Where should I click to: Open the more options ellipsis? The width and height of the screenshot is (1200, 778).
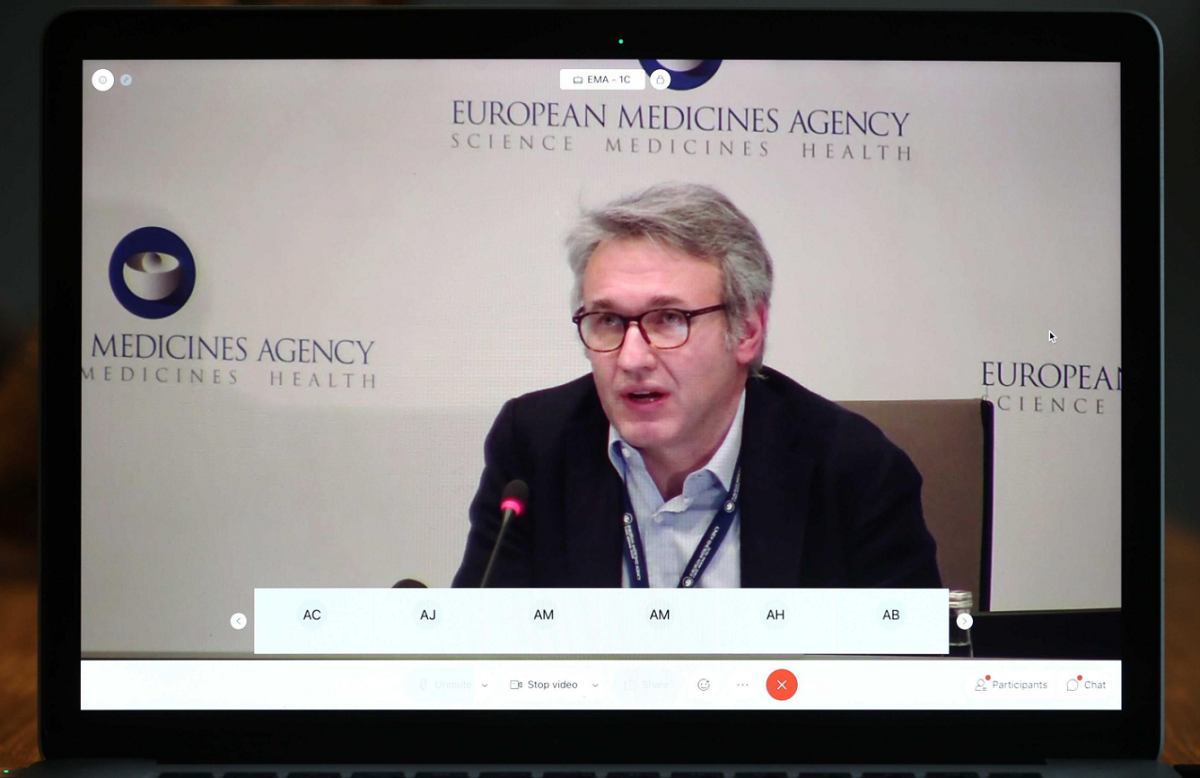pos(742,685)
